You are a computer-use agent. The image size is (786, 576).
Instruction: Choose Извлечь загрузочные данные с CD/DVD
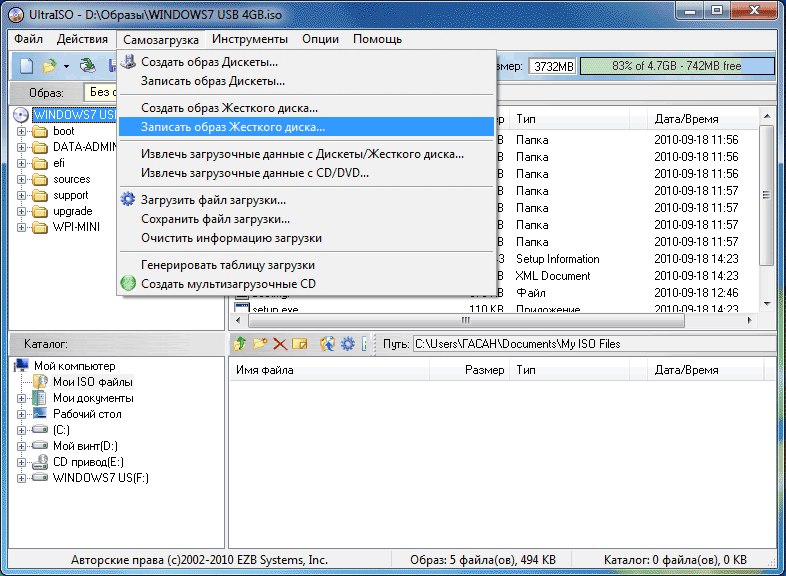[x=306, y=173]
